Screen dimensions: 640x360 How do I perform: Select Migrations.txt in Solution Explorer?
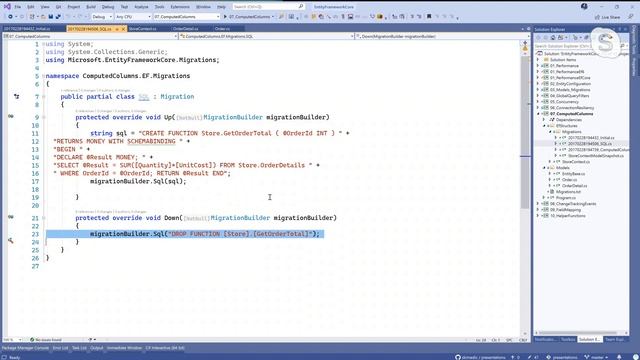(x=568, y=192)
